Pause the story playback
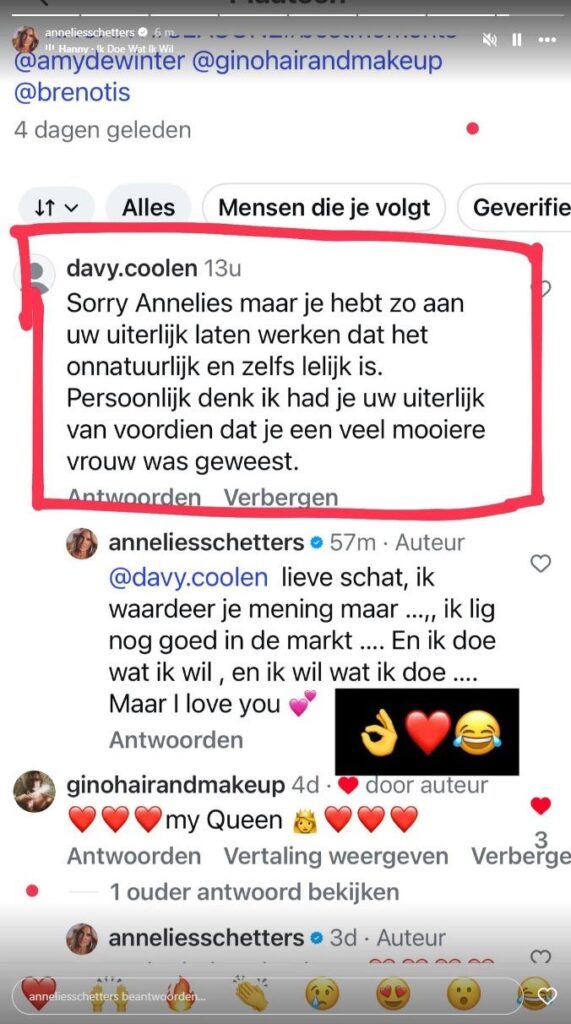The width and height of the screenshot is (571, 1024). (517, 40)
